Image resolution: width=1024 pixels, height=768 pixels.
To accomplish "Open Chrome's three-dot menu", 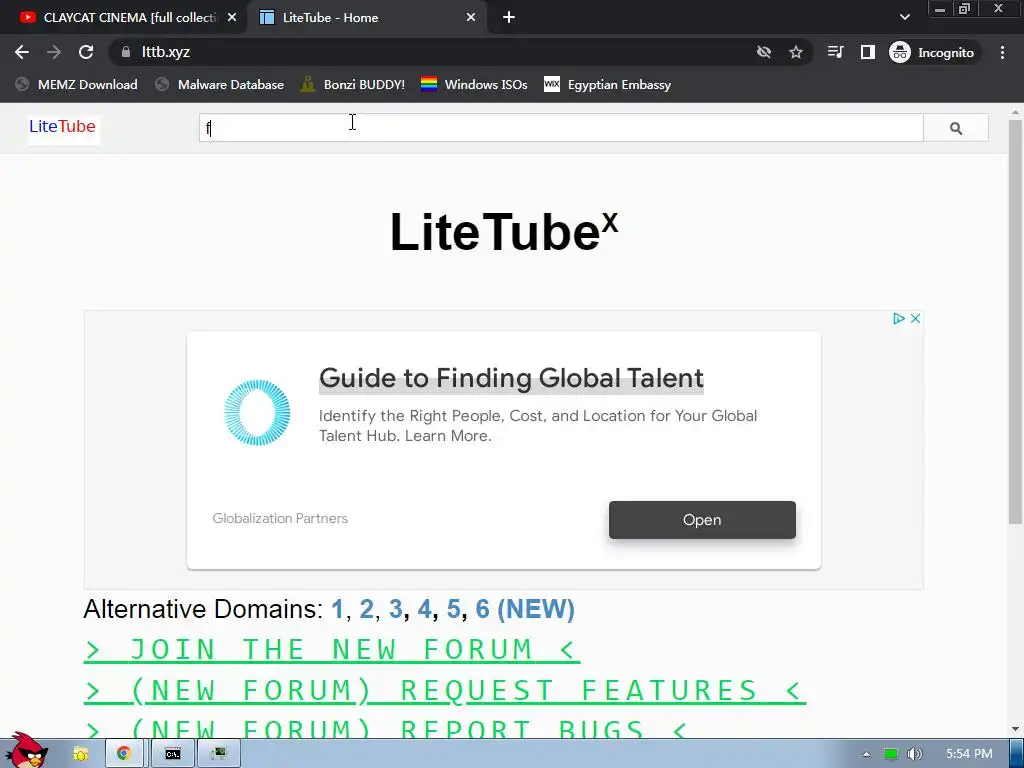I will point(1002,52).
